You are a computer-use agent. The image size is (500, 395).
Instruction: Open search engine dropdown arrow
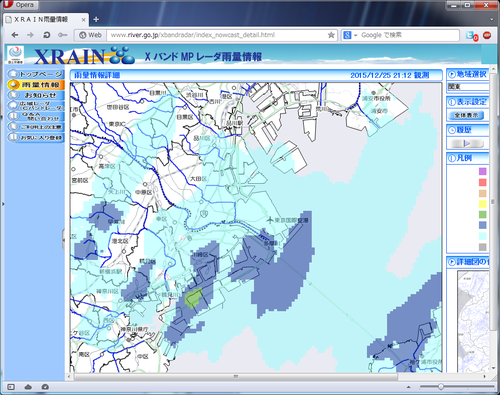[356, 35]
